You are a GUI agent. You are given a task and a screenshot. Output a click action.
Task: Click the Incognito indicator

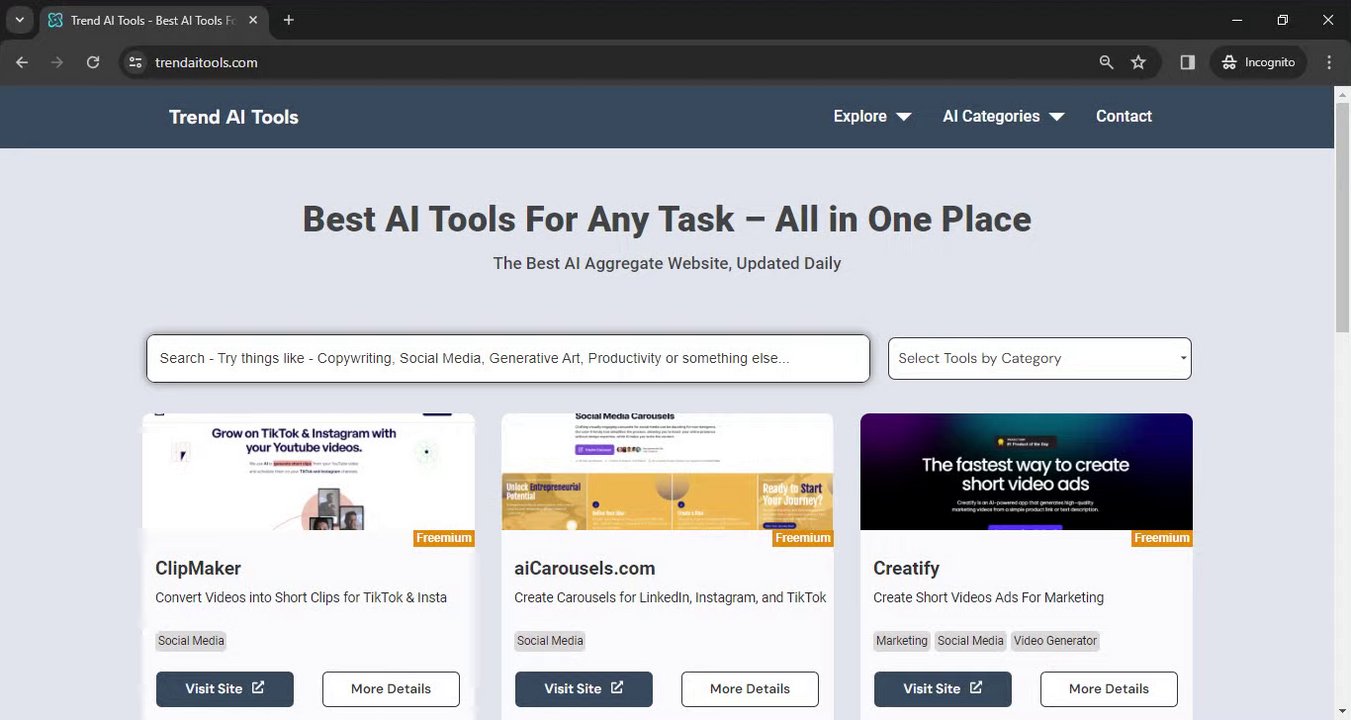(x=1258, y=62)
